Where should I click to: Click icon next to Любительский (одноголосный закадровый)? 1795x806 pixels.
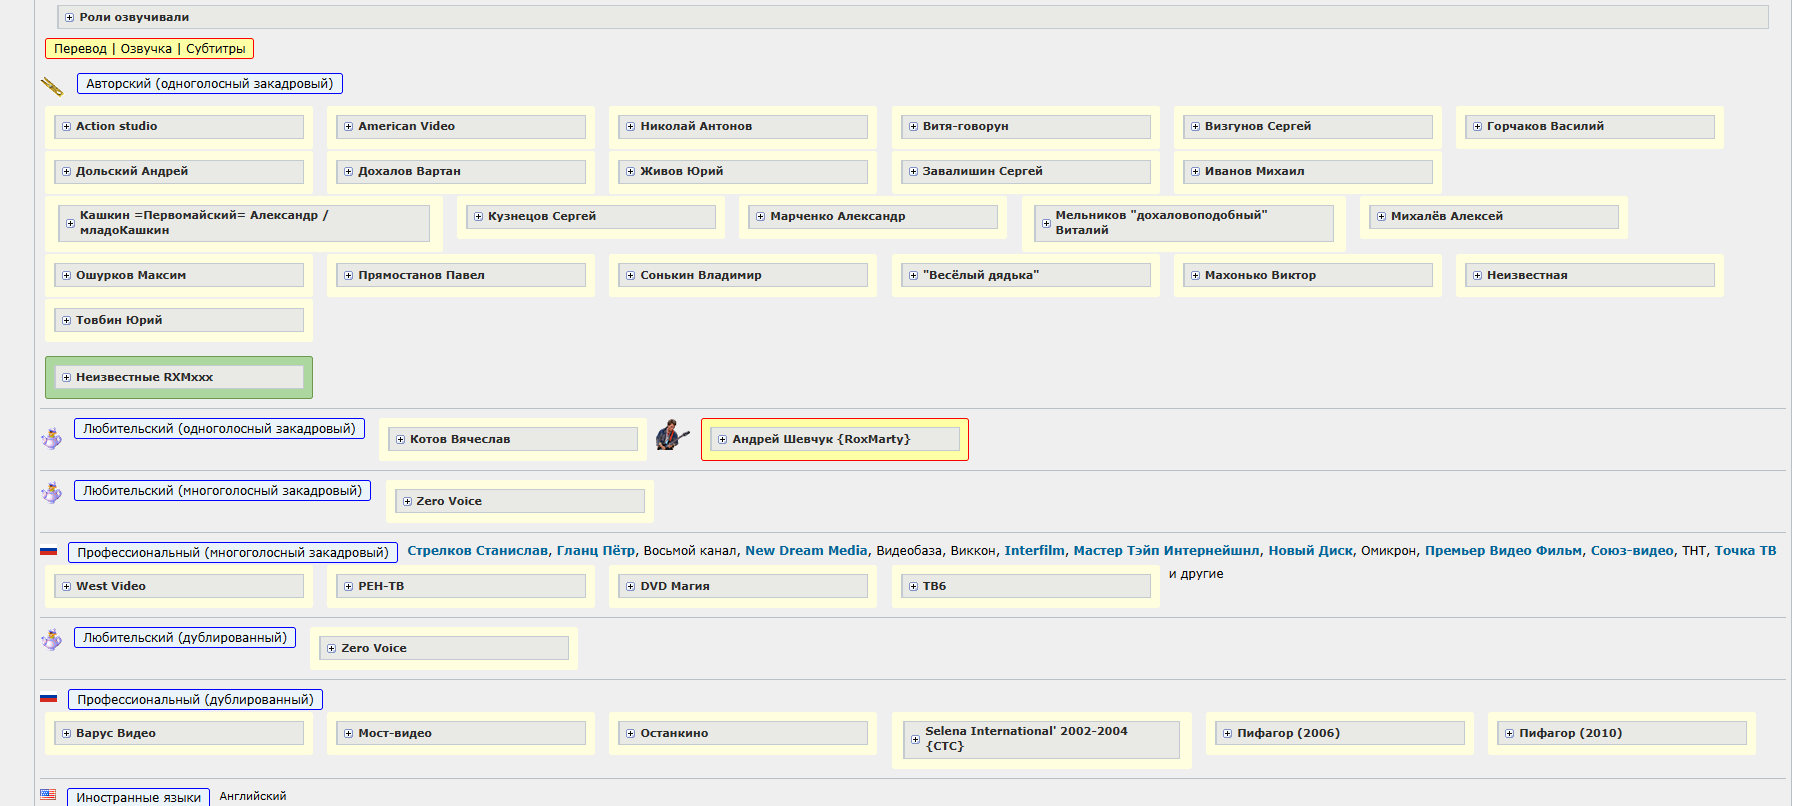pos(51,438)
